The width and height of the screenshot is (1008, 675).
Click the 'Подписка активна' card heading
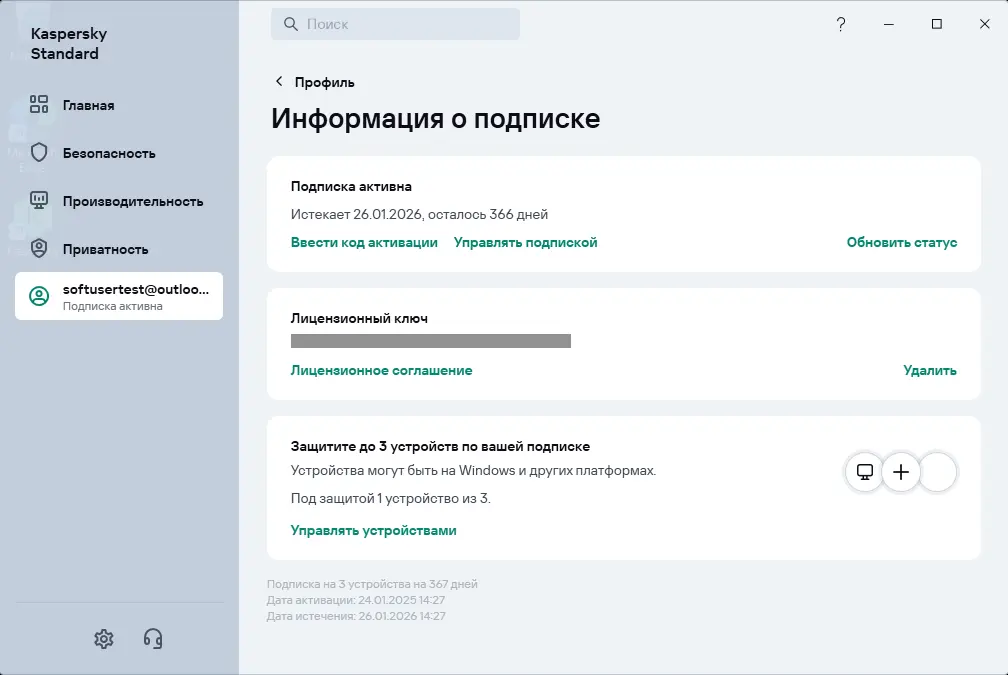click(x=351, y=186)
